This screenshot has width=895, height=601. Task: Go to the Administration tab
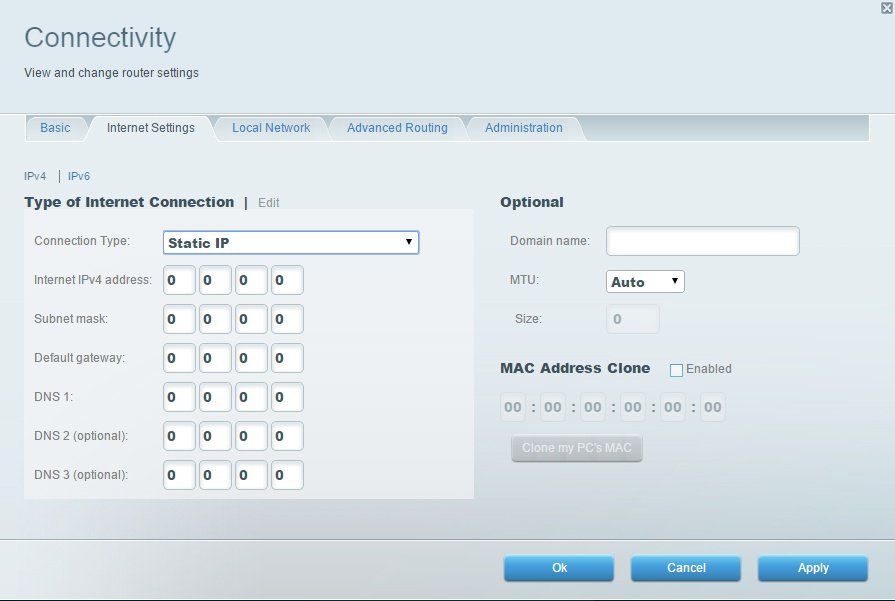(523, 128)
